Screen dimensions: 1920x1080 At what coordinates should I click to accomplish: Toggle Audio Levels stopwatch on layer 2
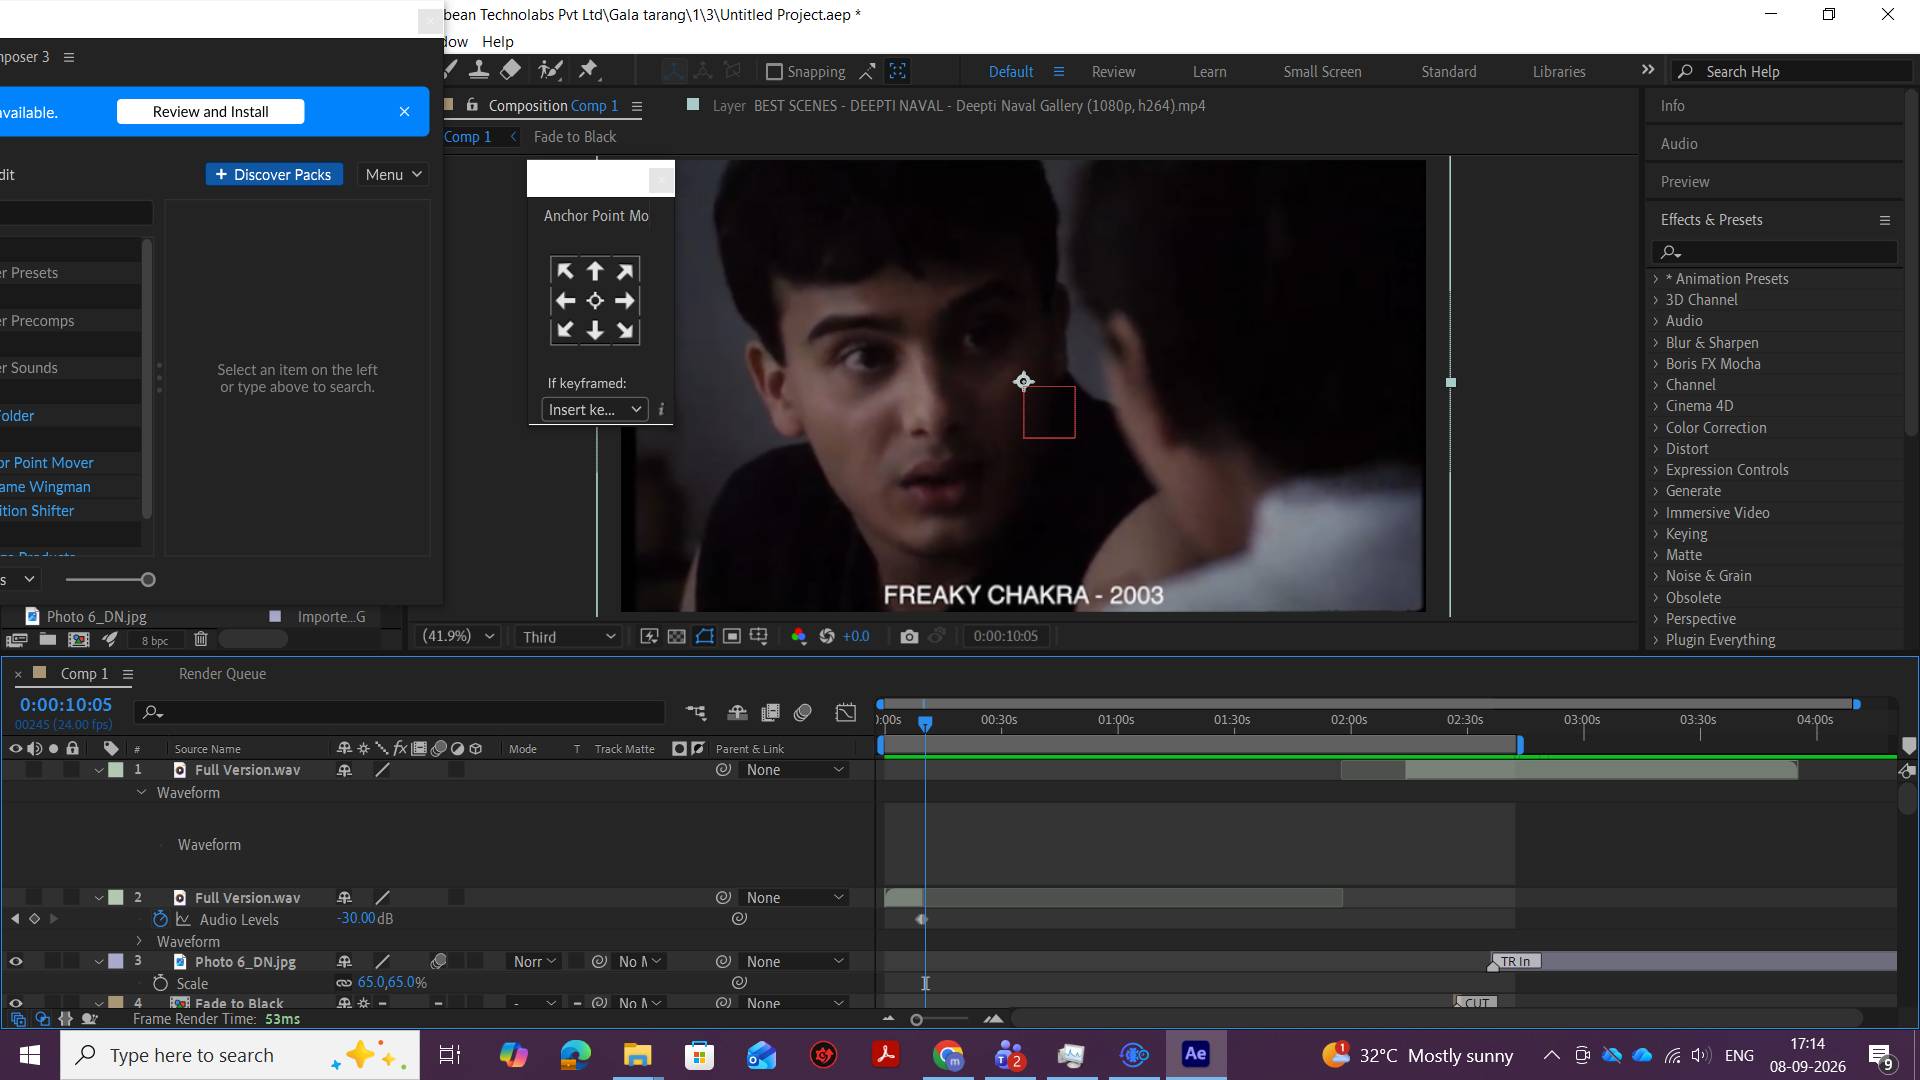[x=160, y=919]
